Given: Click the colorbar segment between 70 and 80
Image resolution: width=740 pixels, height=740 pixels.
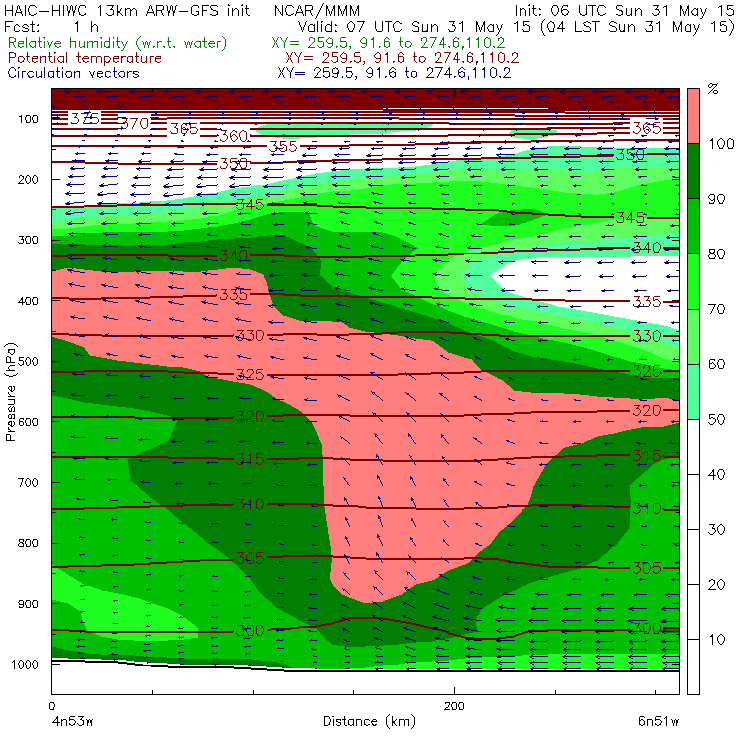Looking at the screenshot, I should pyautogui.click(x=693, y=281).
